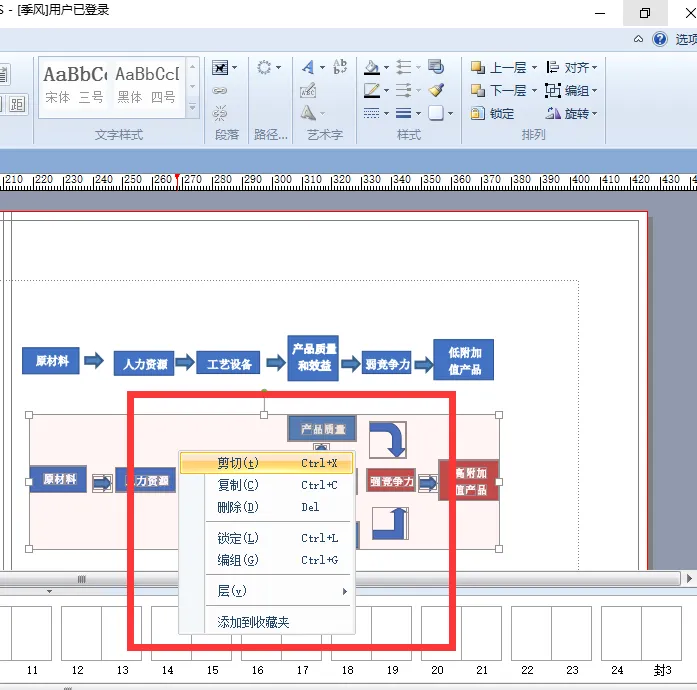The height and width of the screenshot is (690, 697).
Task: Apply the 宋体 三号 text style
Action: 75,85
